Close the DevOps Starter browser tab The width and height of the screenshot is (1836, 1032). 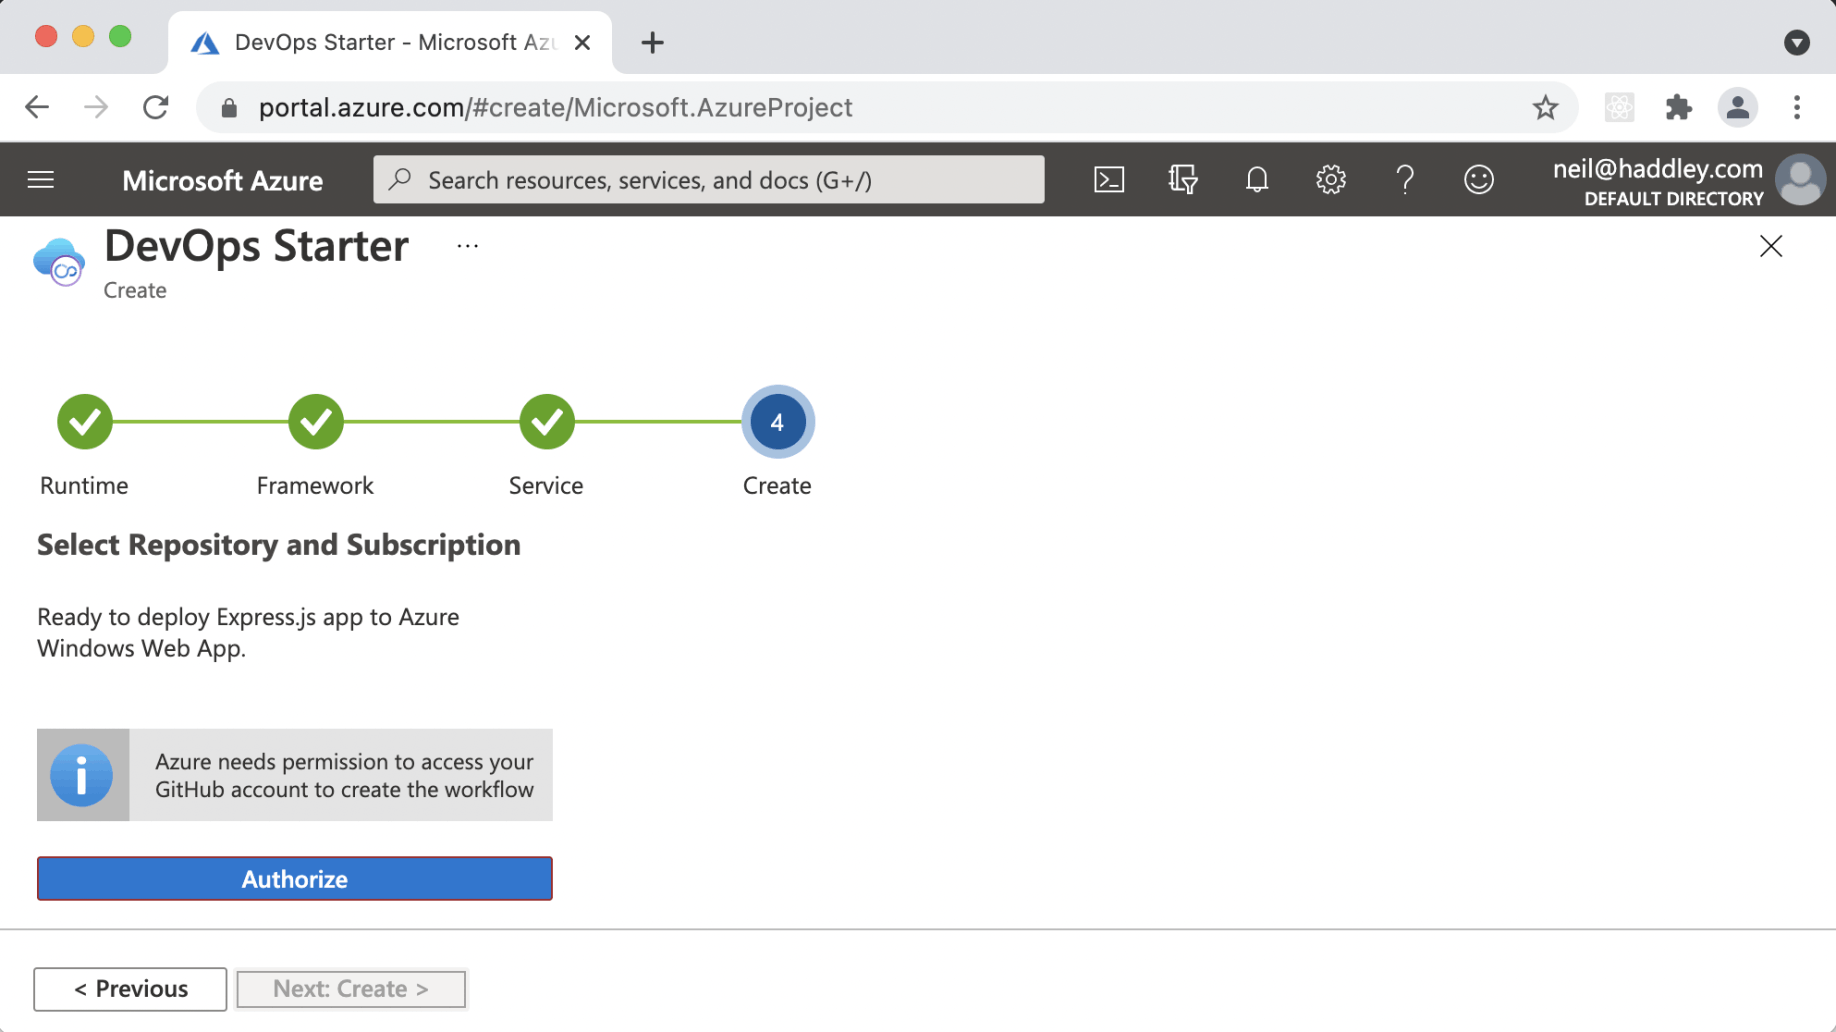(582, 43)
